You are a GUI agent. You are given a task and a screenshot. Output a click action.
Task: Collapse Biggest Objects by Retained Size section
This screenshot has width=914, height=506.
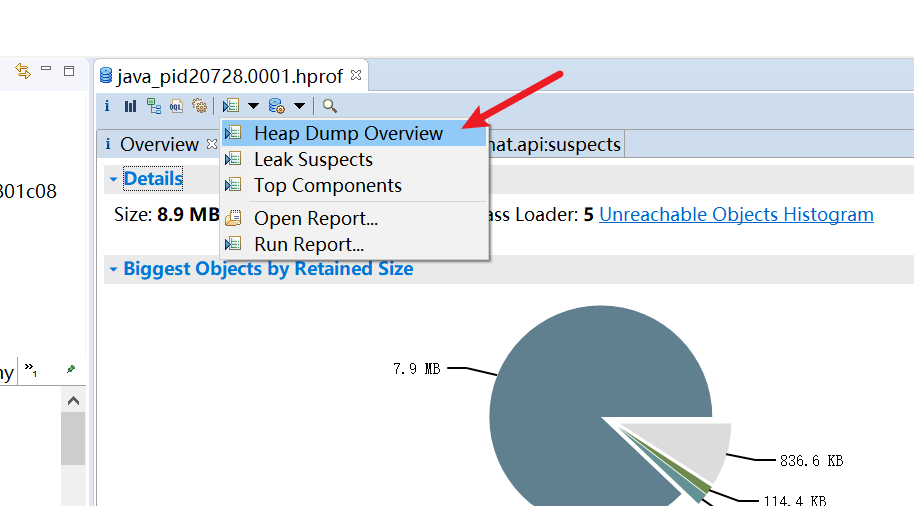(x=113, y=269)
